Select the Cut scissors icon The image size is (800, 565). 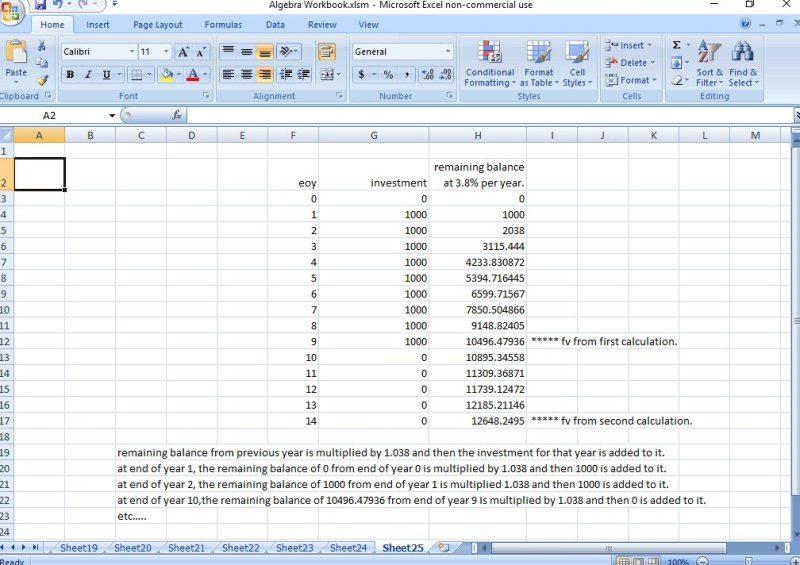[x=42, y=46]
